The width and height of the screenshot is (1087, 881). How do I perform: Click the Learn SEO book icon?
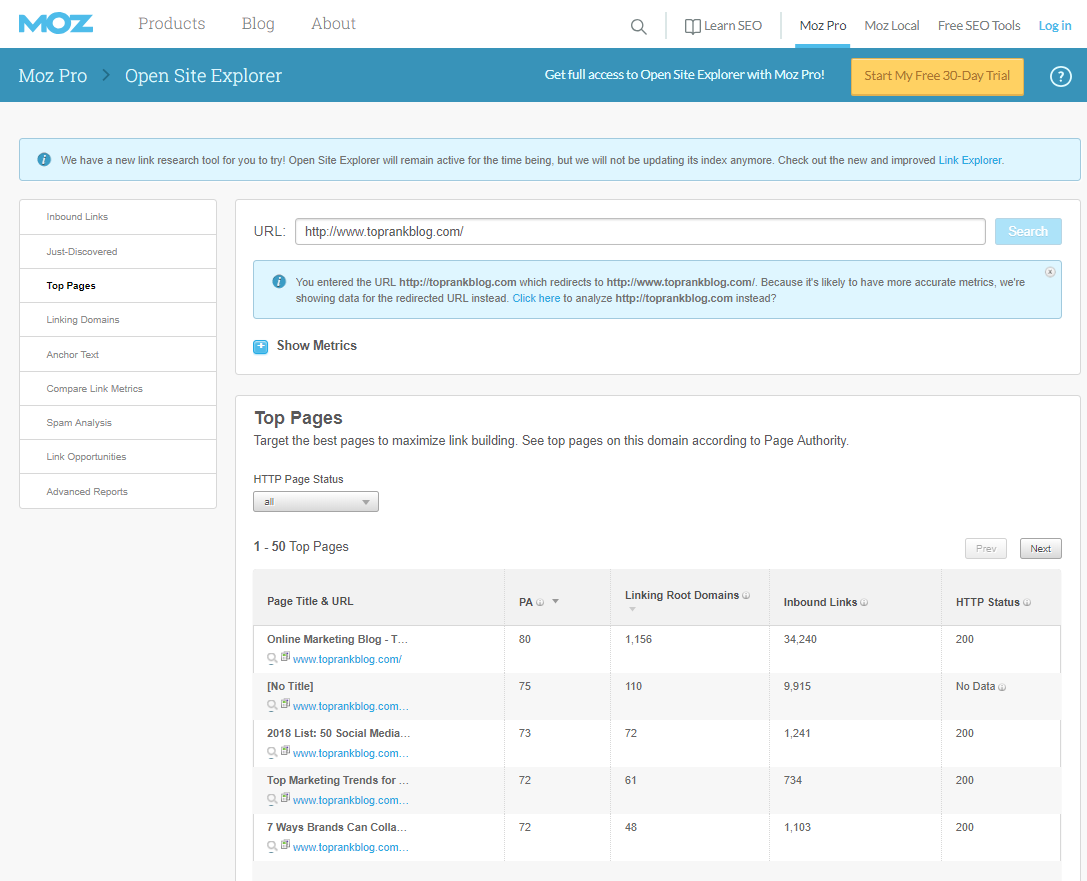point(692,26)
